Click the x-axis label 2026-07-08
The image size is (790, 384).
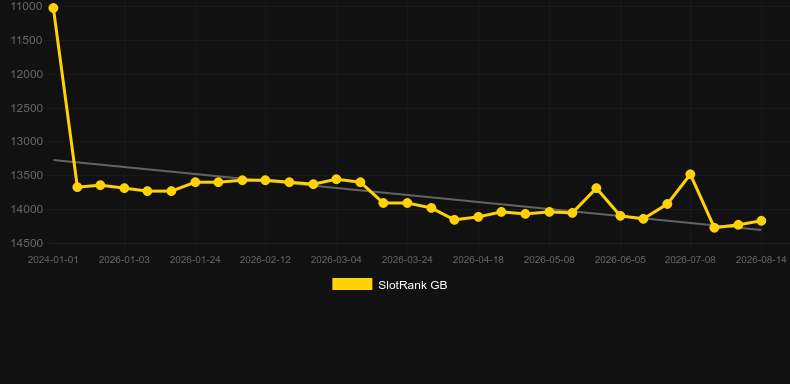pos(690,260)
